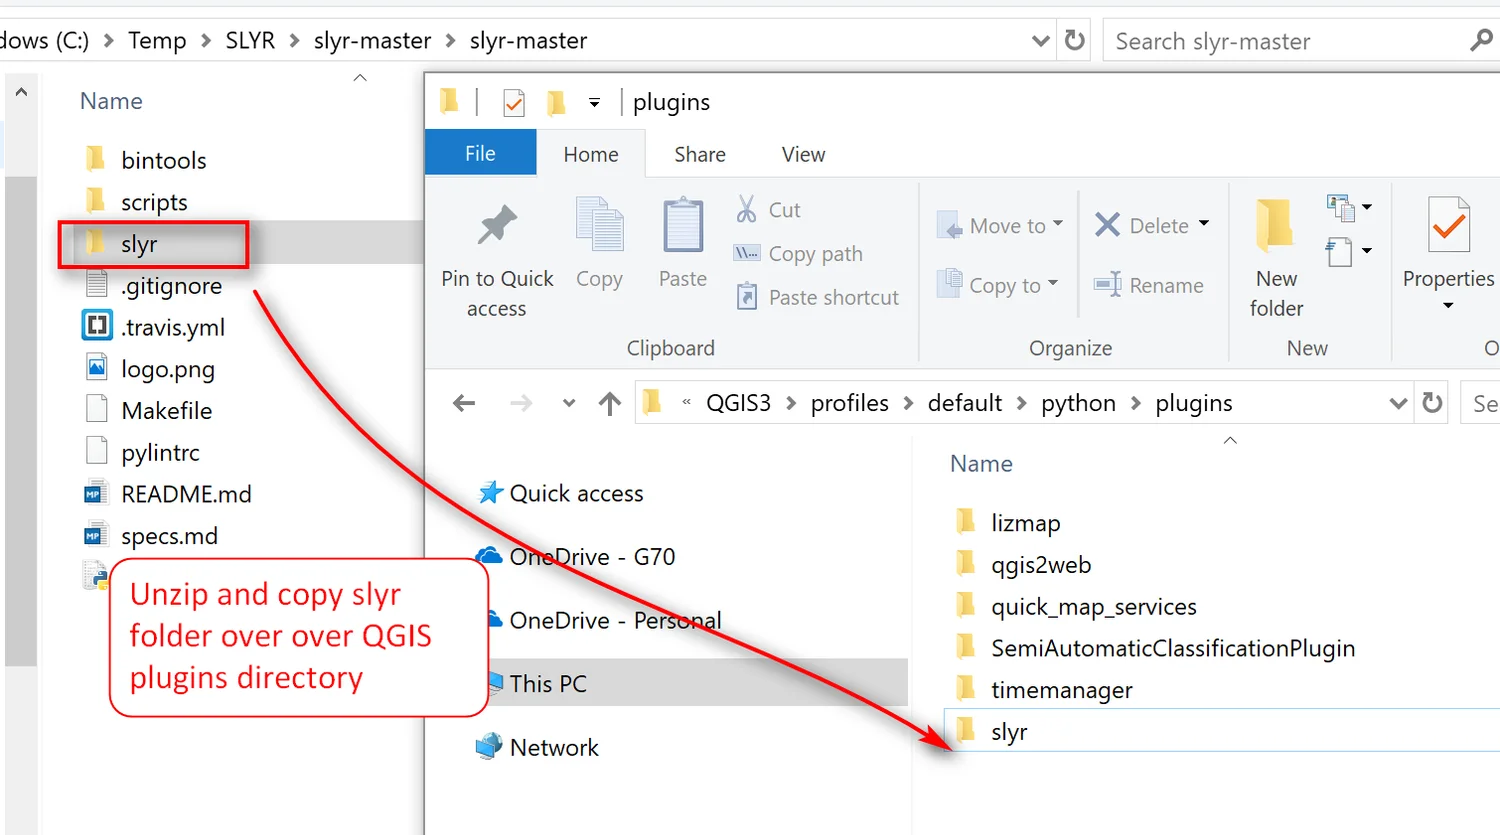Click the hidden-path chevron before QGIS3
This screenshot has width=1500, height=835.
pyautogui.click(x=686, y=403)
